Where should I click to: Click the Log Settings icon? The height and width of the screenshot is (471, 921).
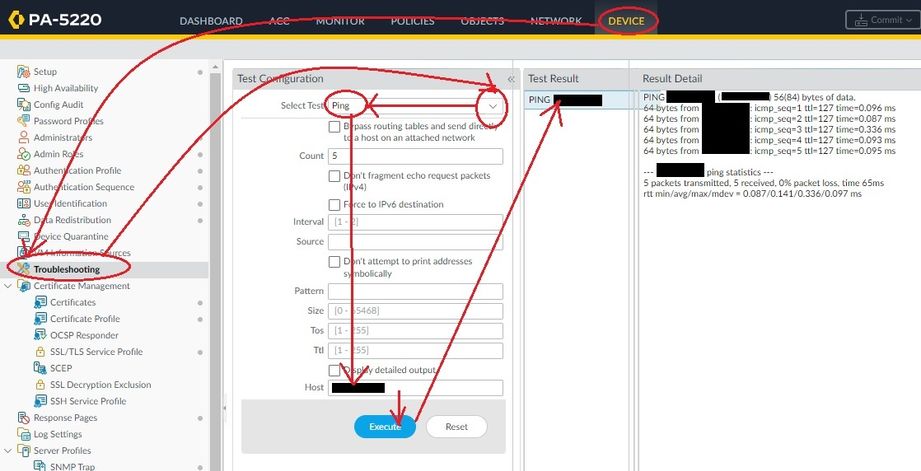(x=23, y=434)
